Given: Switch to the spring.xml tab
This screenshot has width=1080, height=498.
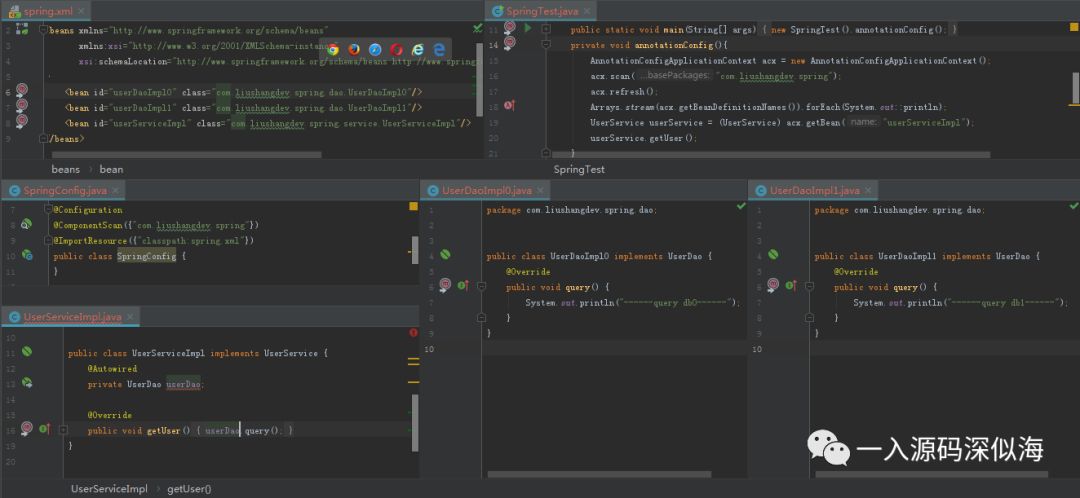Looking at the screenshot, I should (48, 11).
